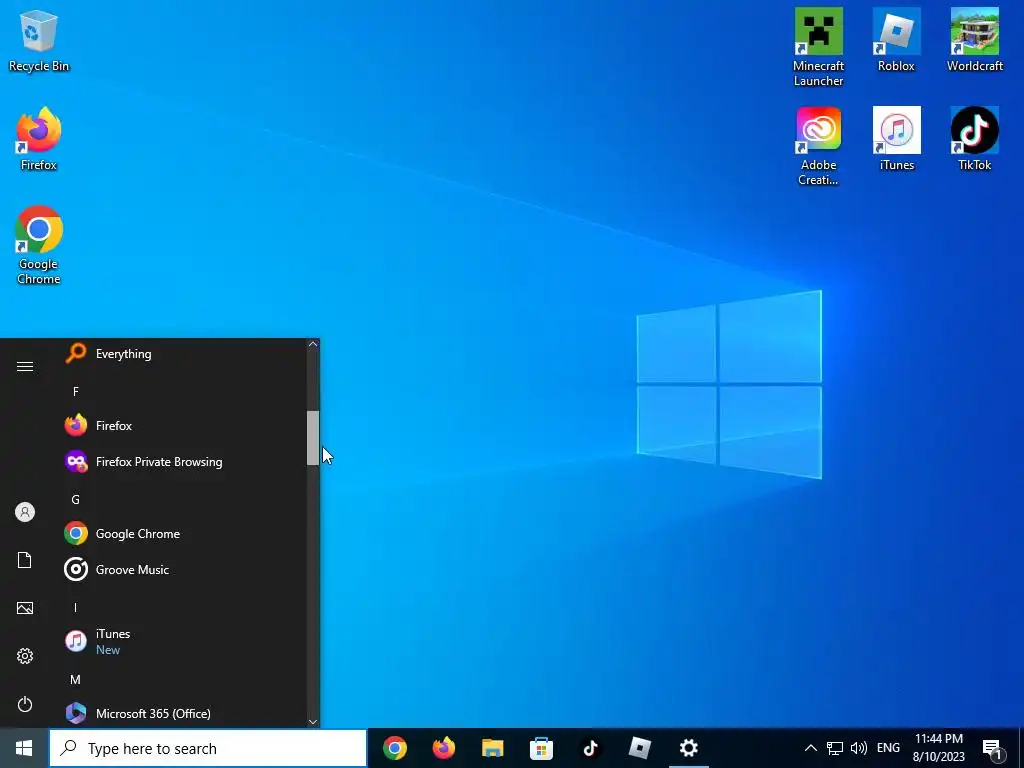
Task: Open the Power options icon
Action: (25, 704)
